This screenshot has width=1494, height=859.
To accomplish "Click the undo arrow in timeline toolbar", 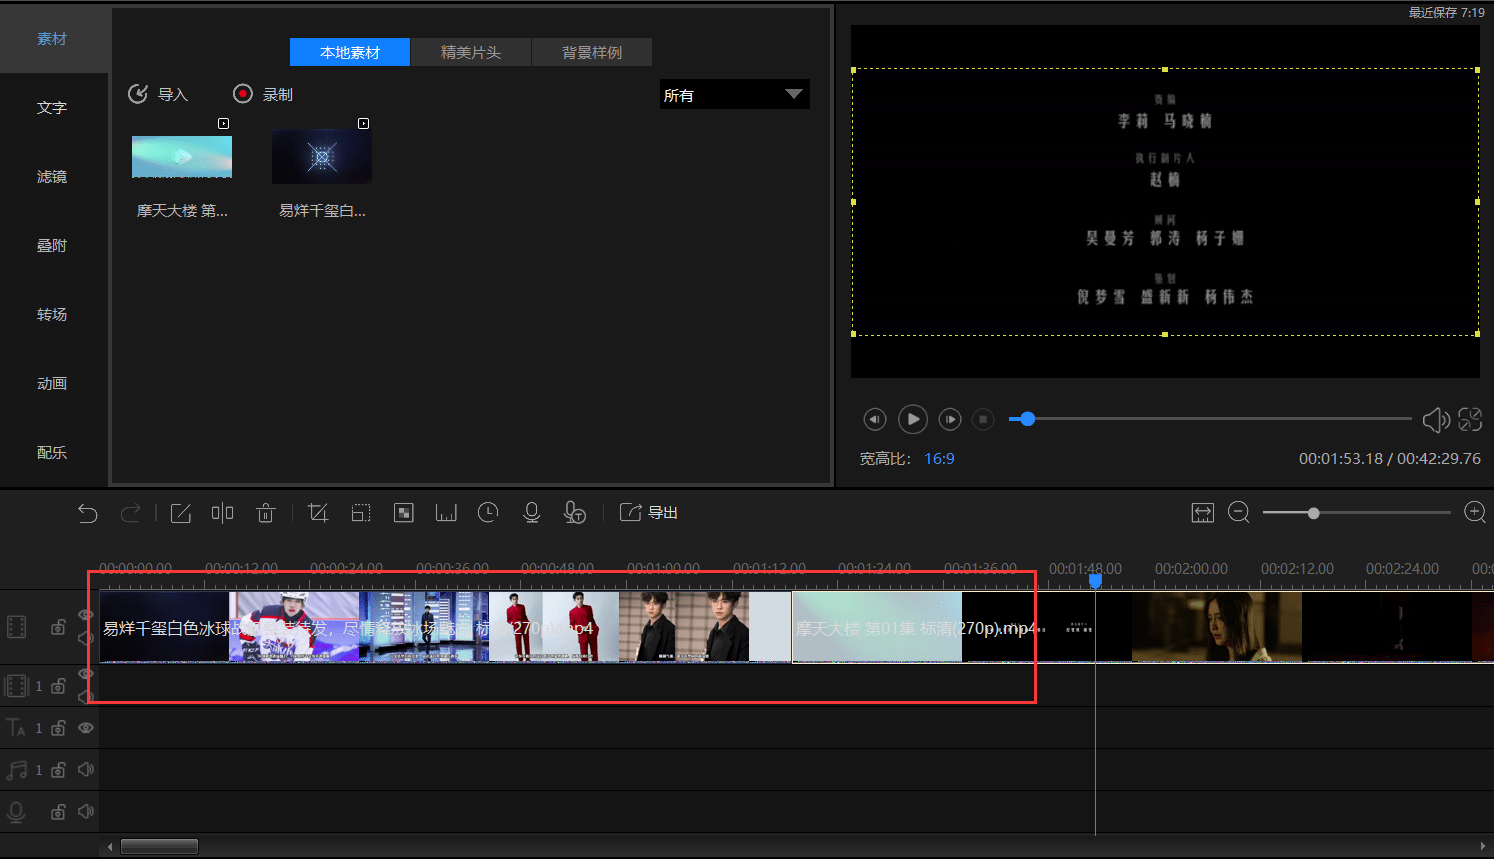I will click(x=88, y=513).
